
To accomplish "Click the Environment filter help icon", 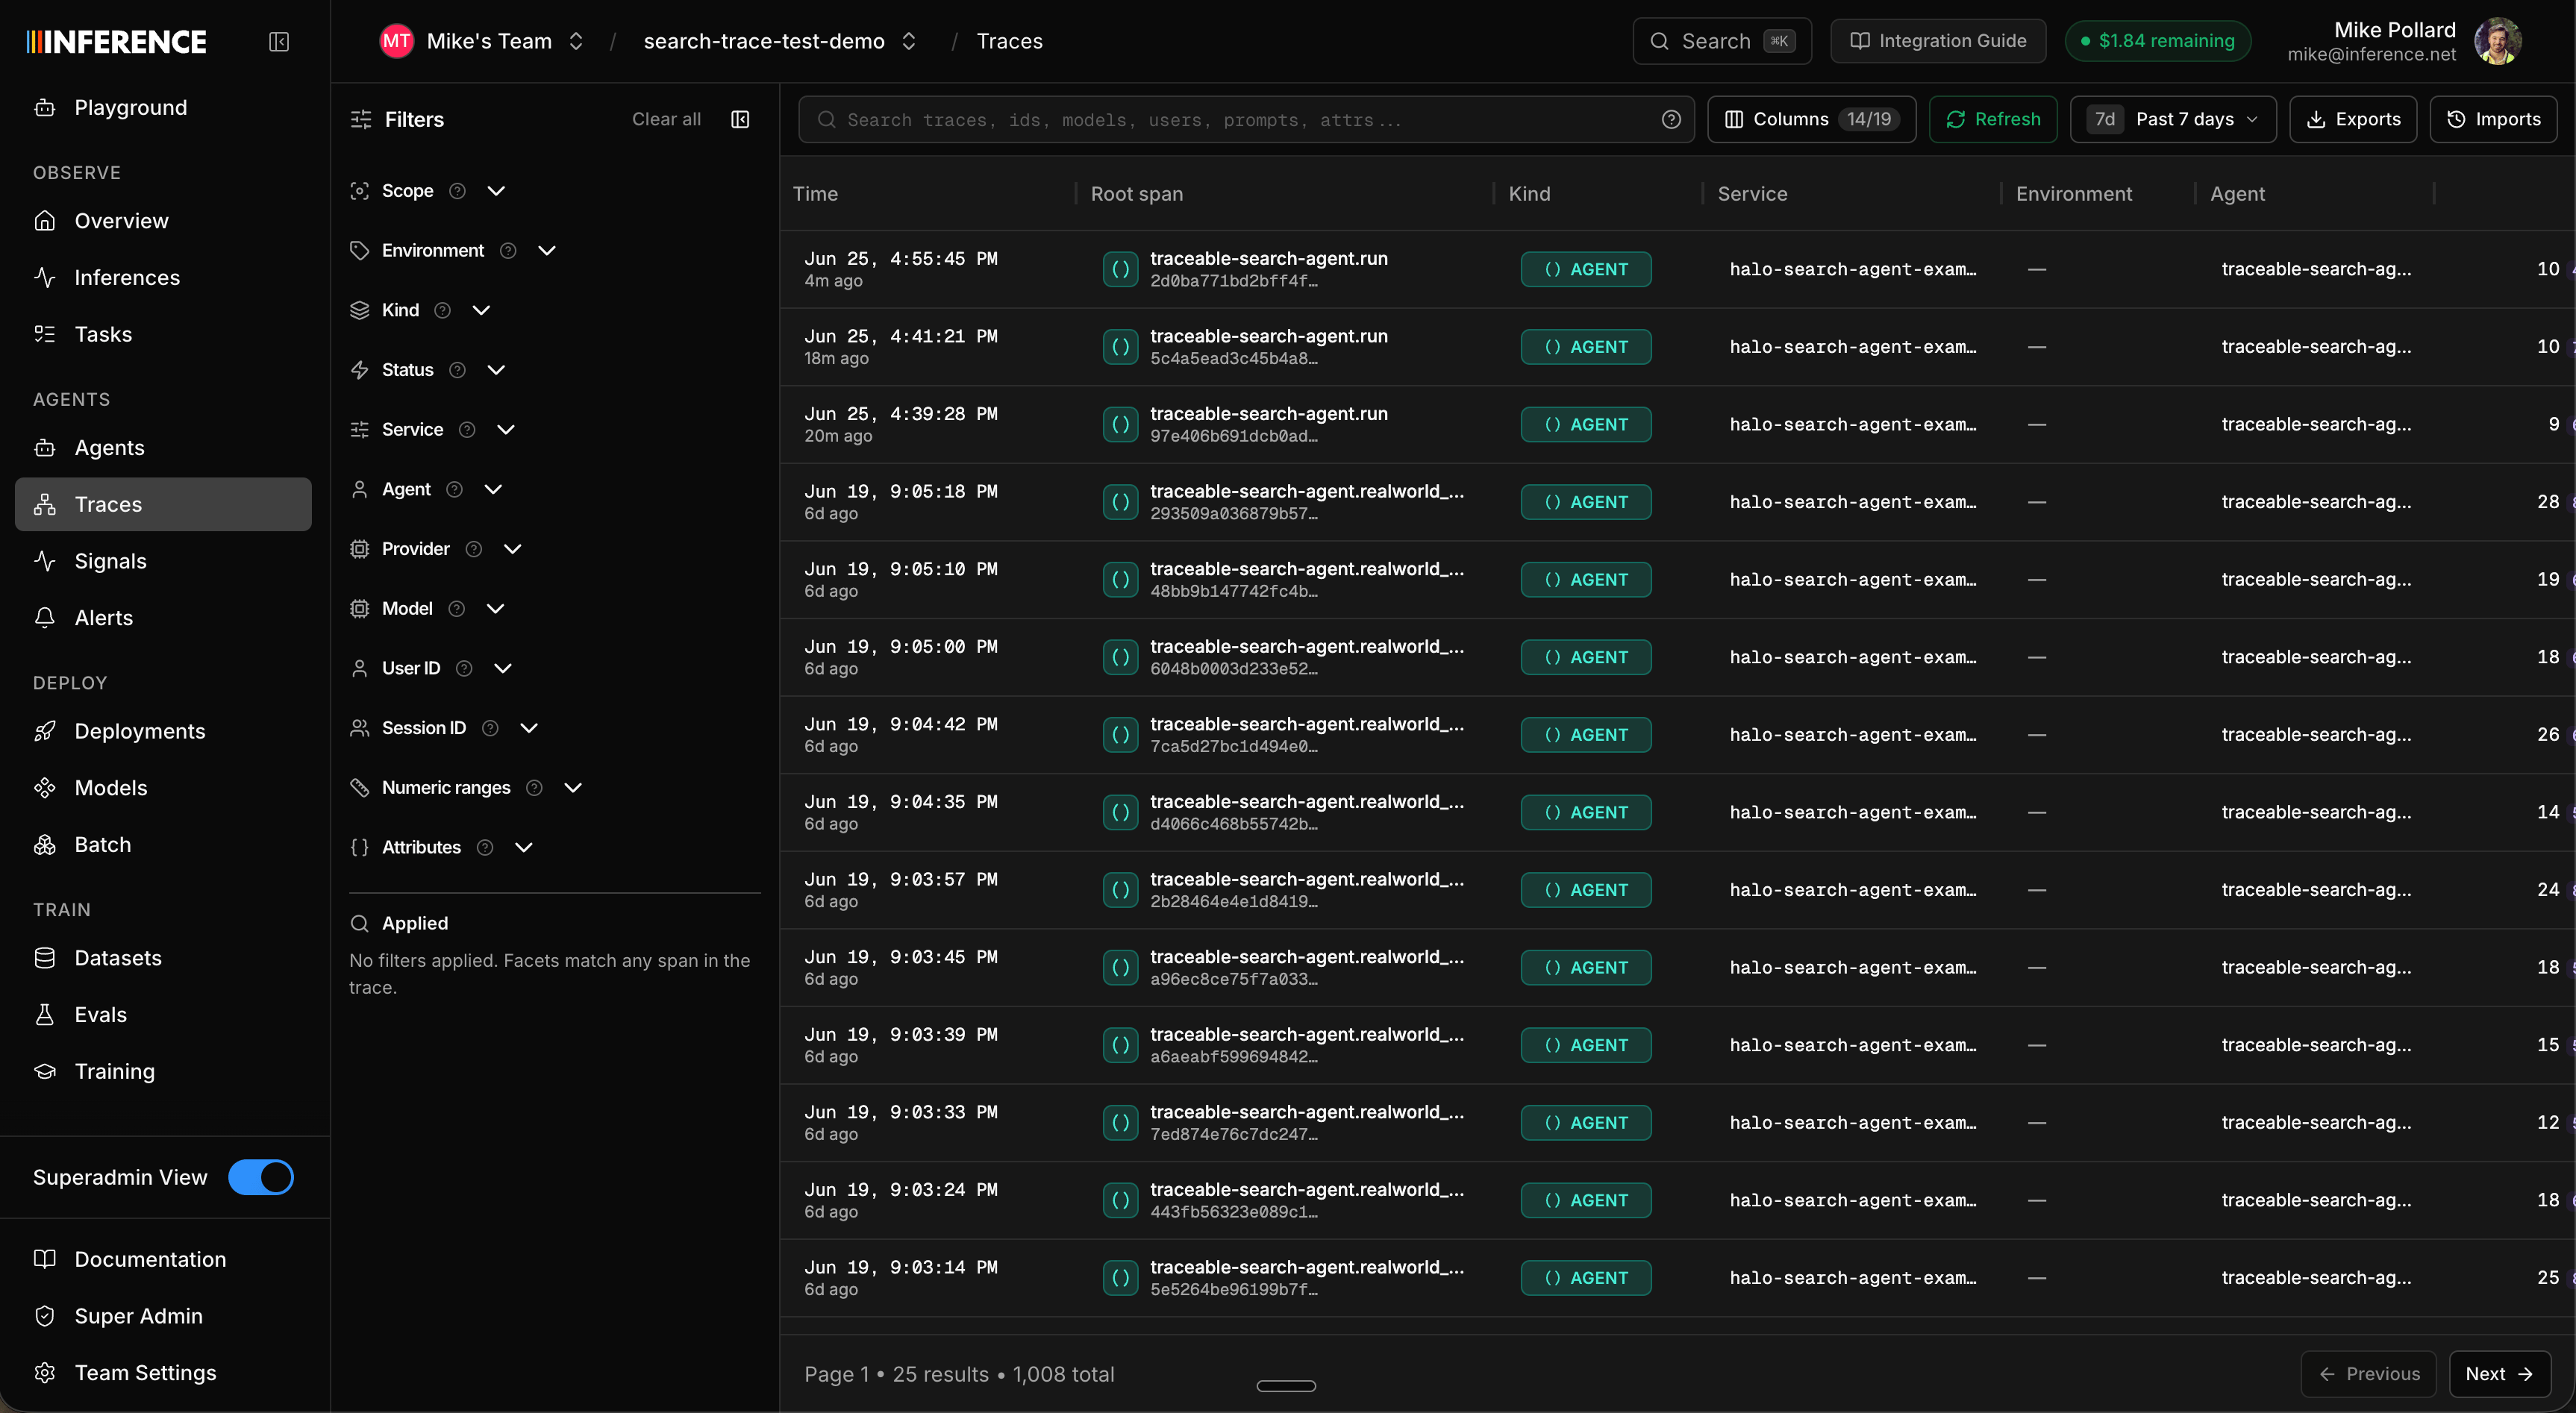I will (x=508, y=251).
